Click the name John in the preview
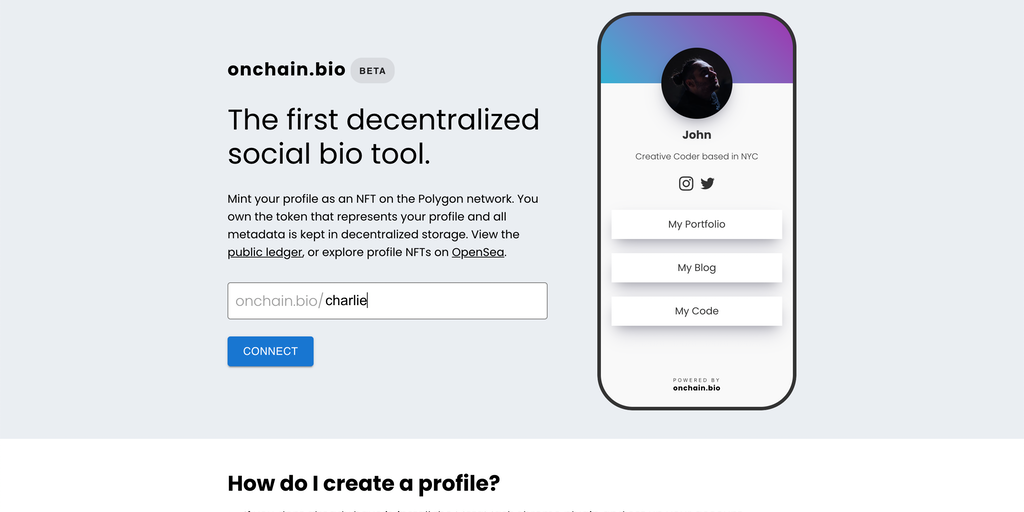1024x512 pixels. coord(697,135)
